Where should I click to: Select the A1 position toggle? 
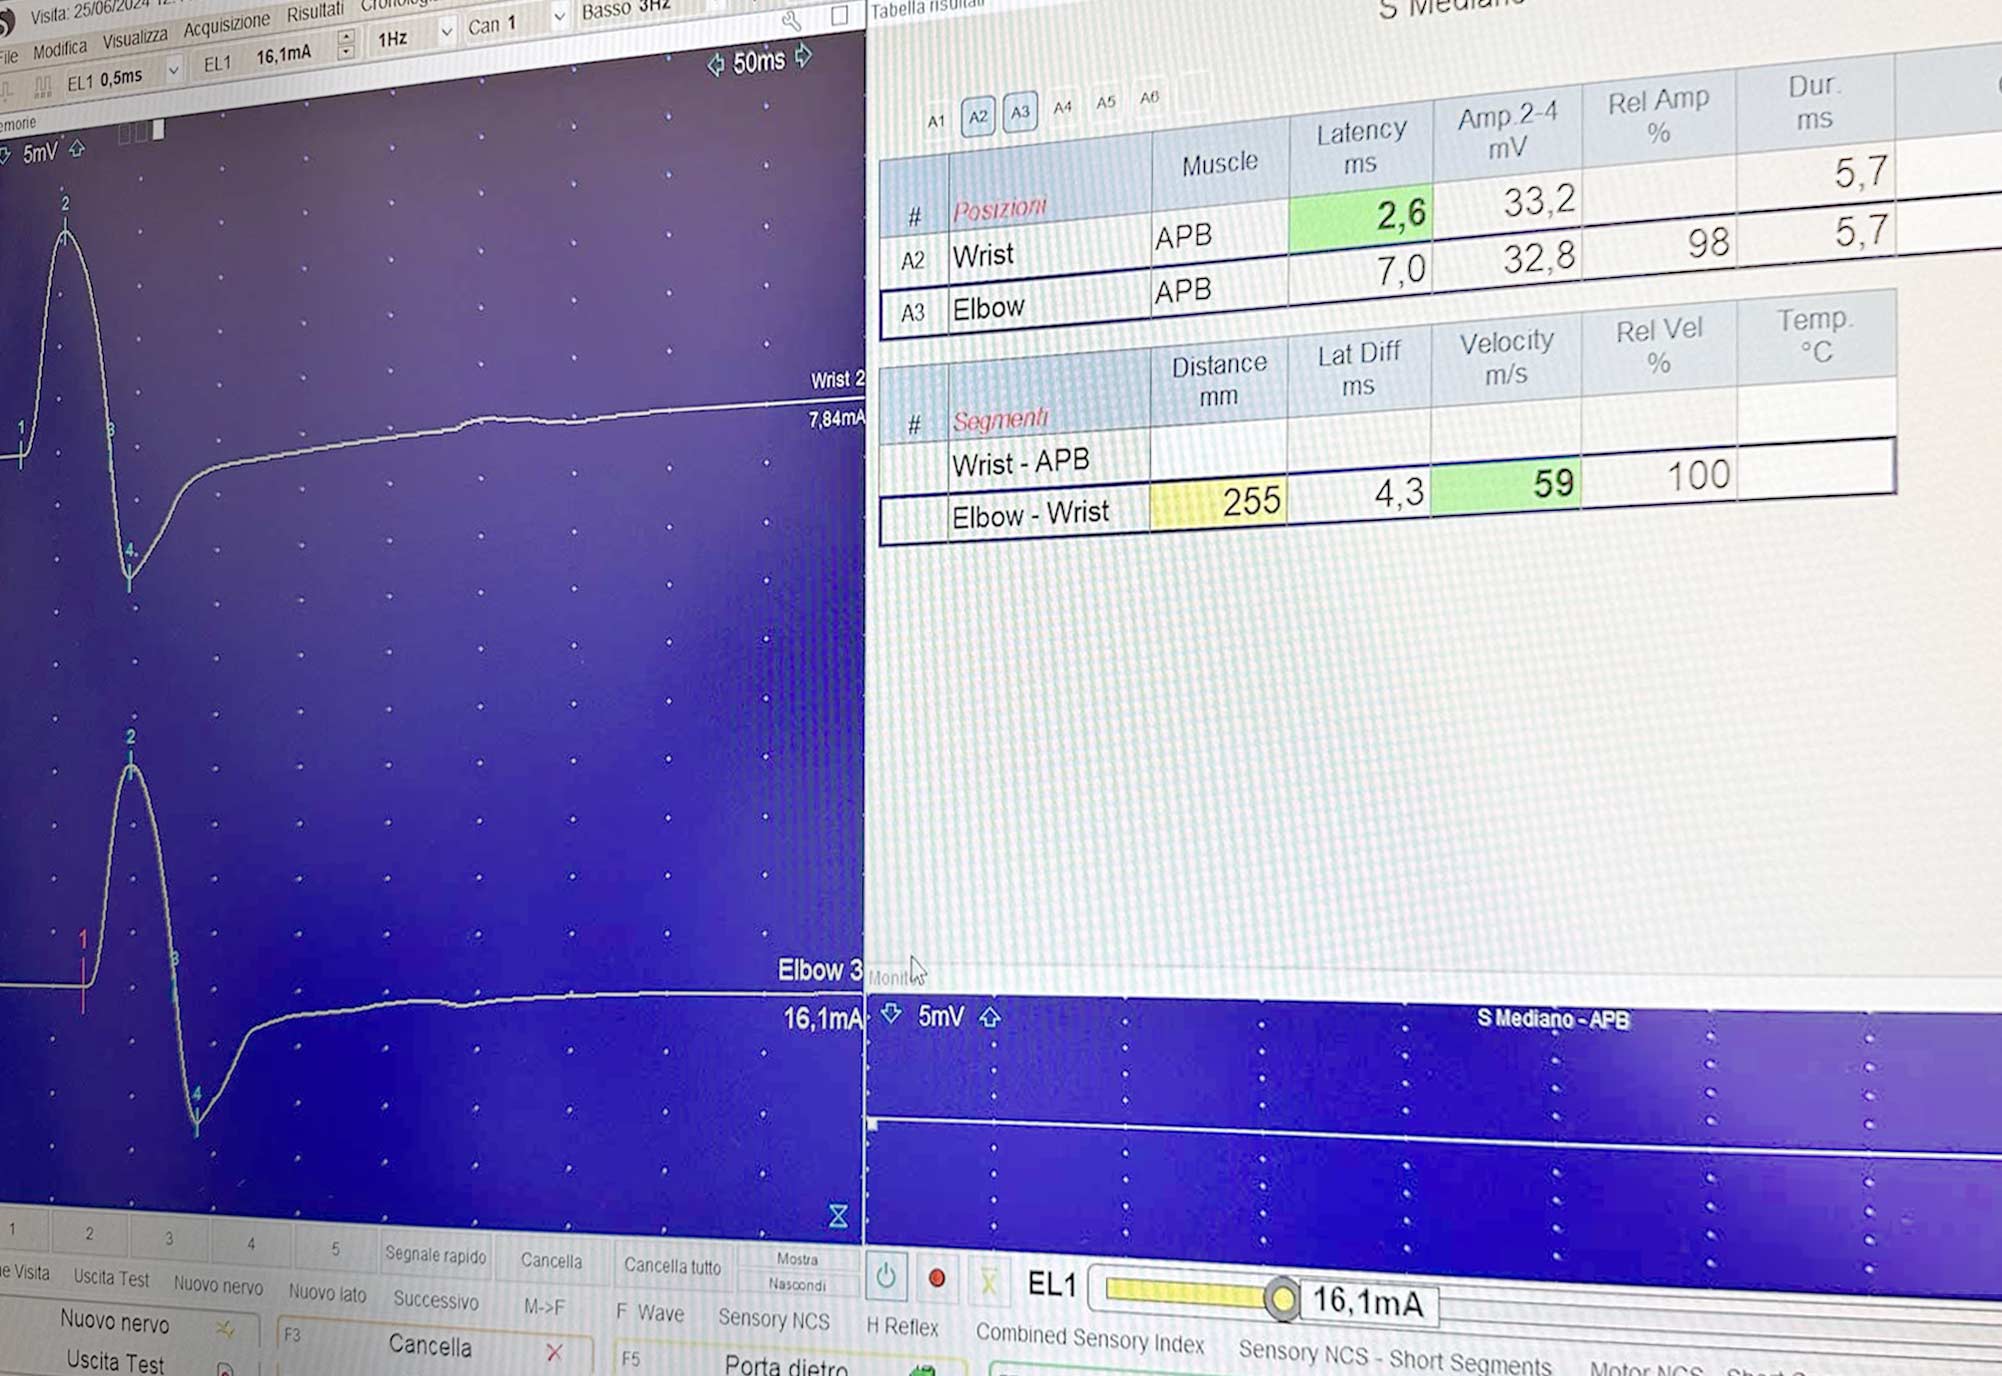936,121
